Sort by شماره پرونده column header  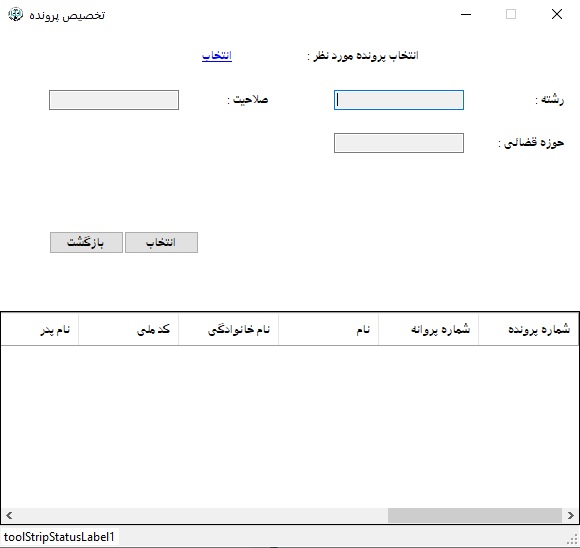tap(528, 329)
